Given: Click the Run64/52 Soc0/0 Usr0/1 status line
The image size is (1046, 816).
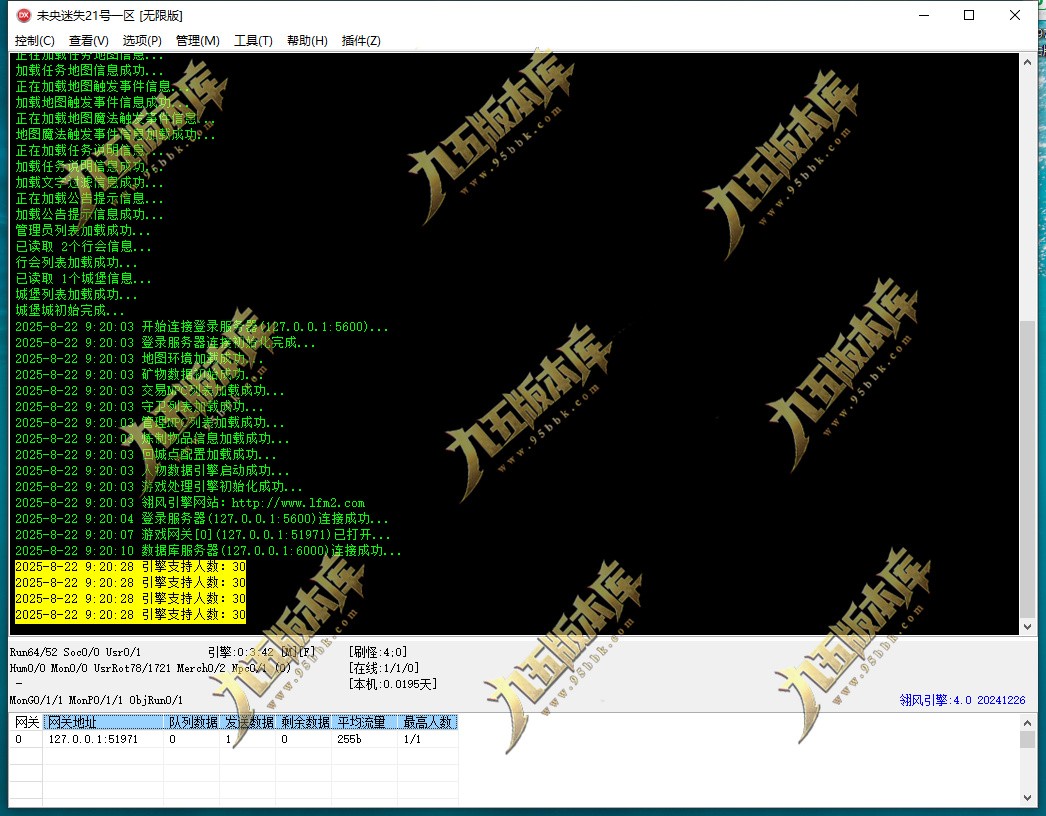Looking at the screenshot, I should pyautogui.click(x=75, y=652).
